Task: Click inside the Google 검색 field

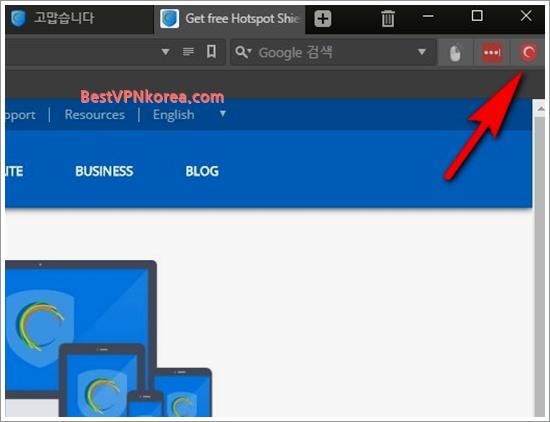Action: [x=333, y=52]
